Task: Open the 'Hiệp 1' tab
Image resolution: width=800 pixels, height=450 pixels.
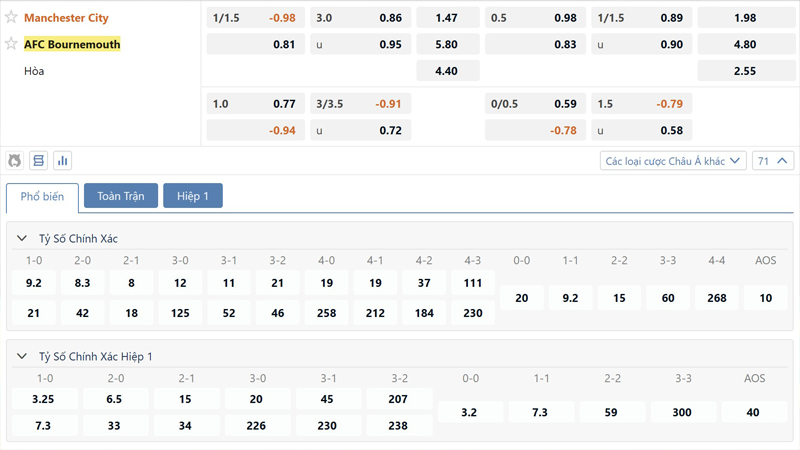Action: coord(193,196)
